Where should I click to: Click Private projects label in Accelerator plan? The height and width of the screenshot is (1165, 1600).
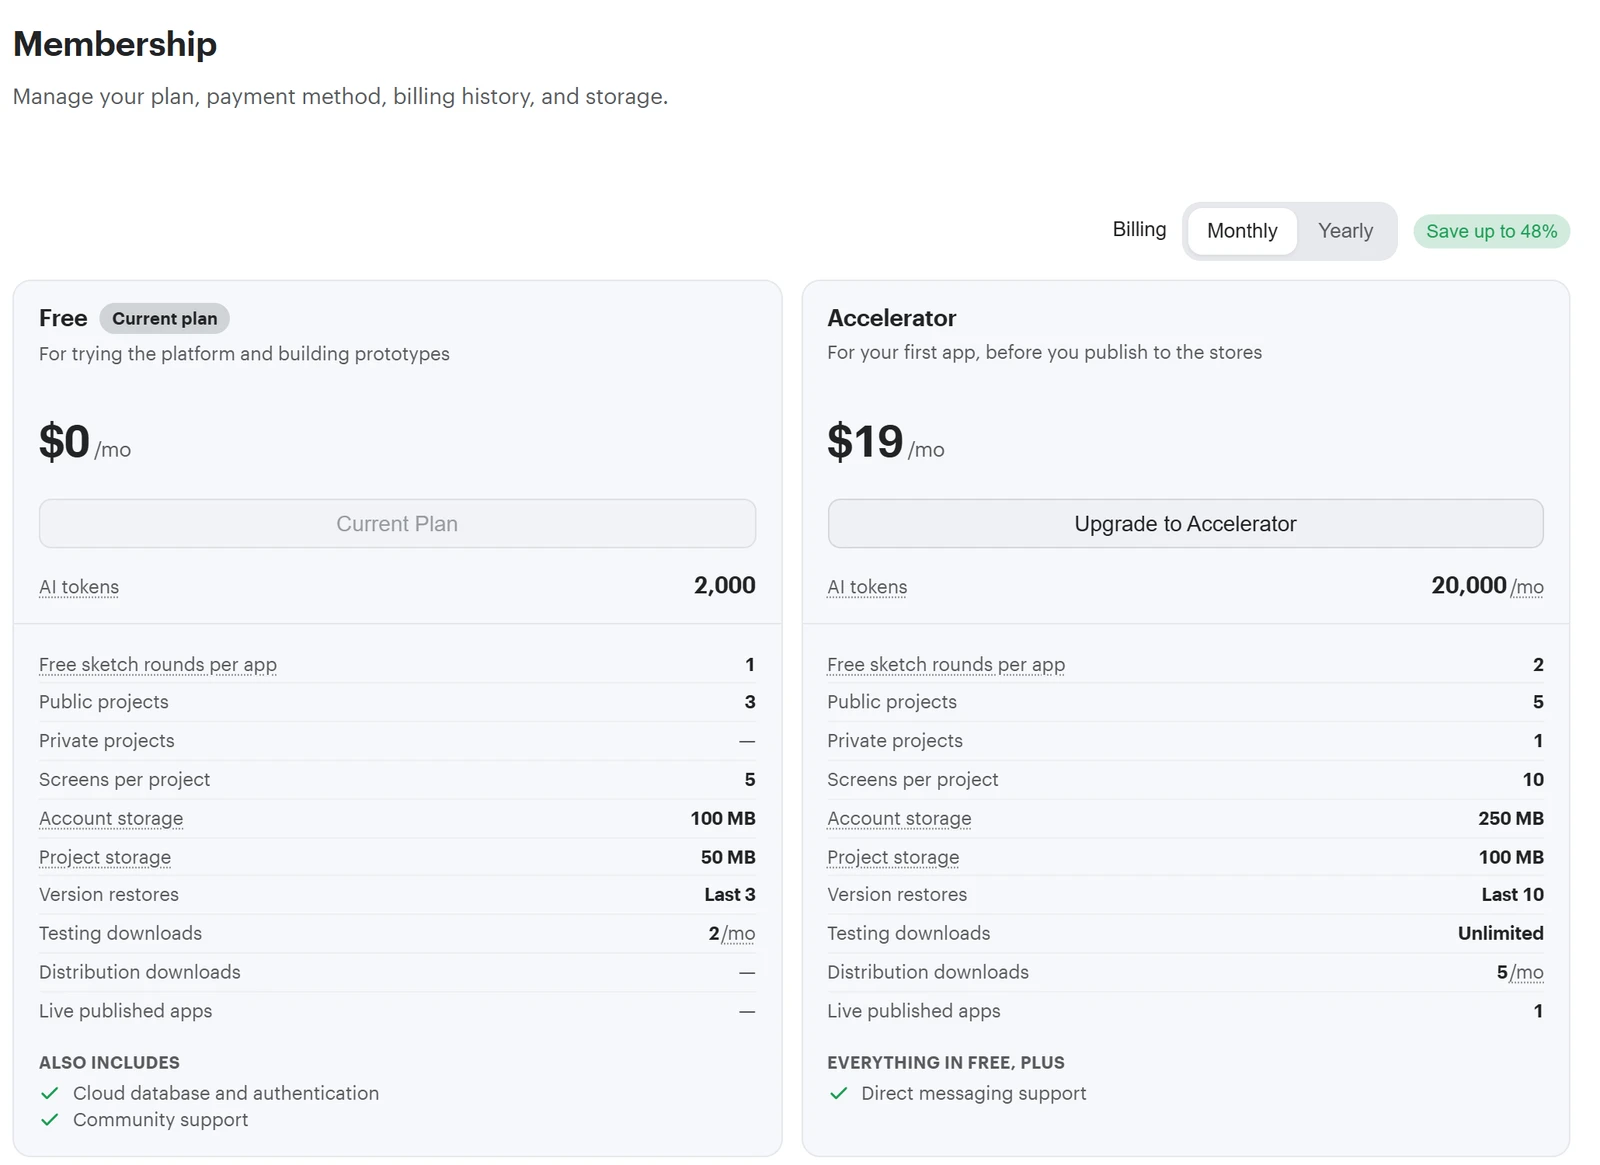(x=895, y=740)
